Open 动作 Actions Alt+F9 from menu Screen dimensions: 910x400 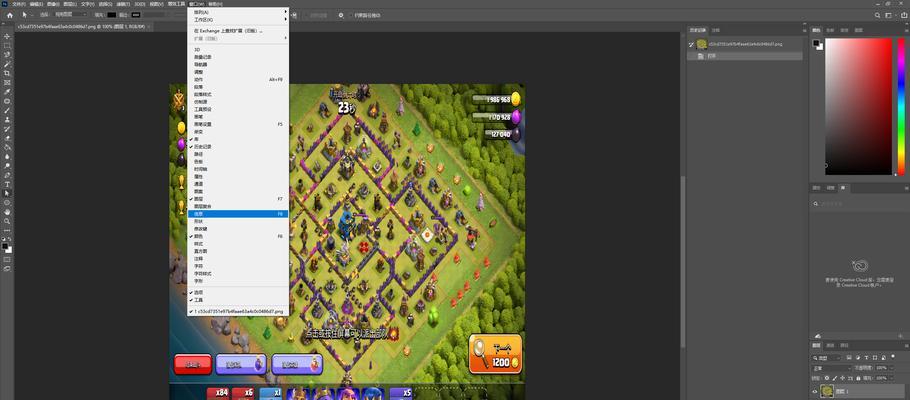(x=237, y=79)
